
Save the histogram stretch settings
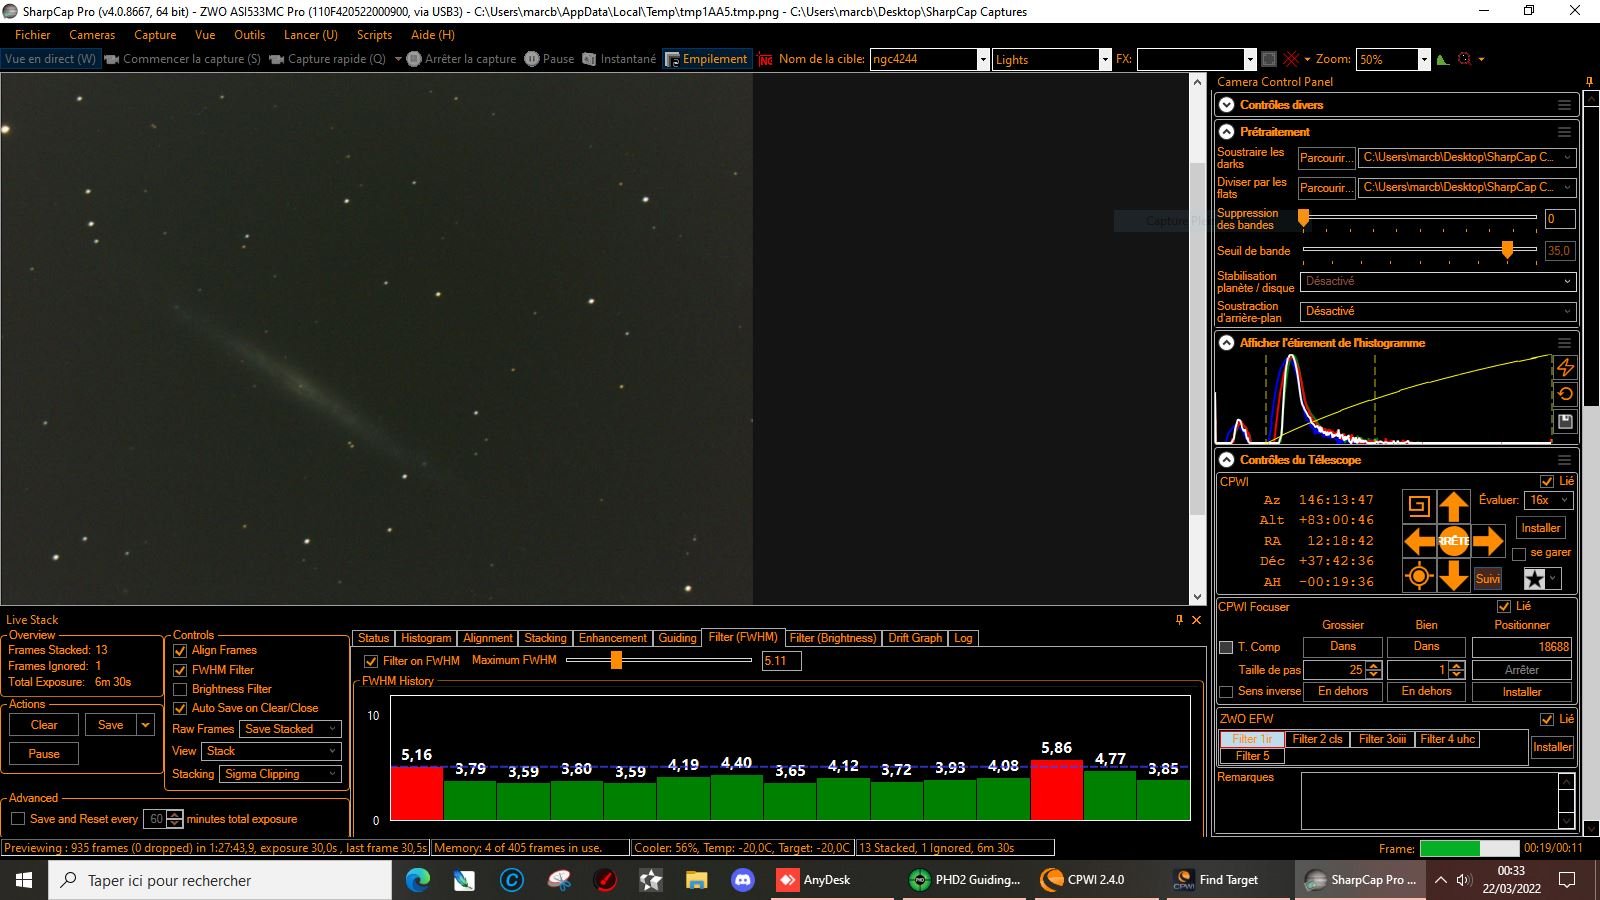[x=1565, y=422]
